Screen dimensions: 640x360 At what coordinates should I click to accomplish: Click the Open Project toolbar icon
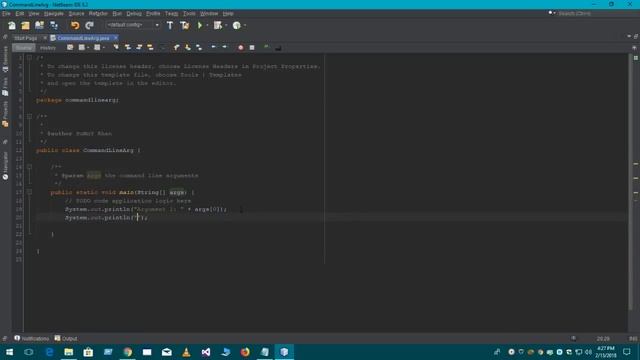pyautogui.click(x=39, y=25)
